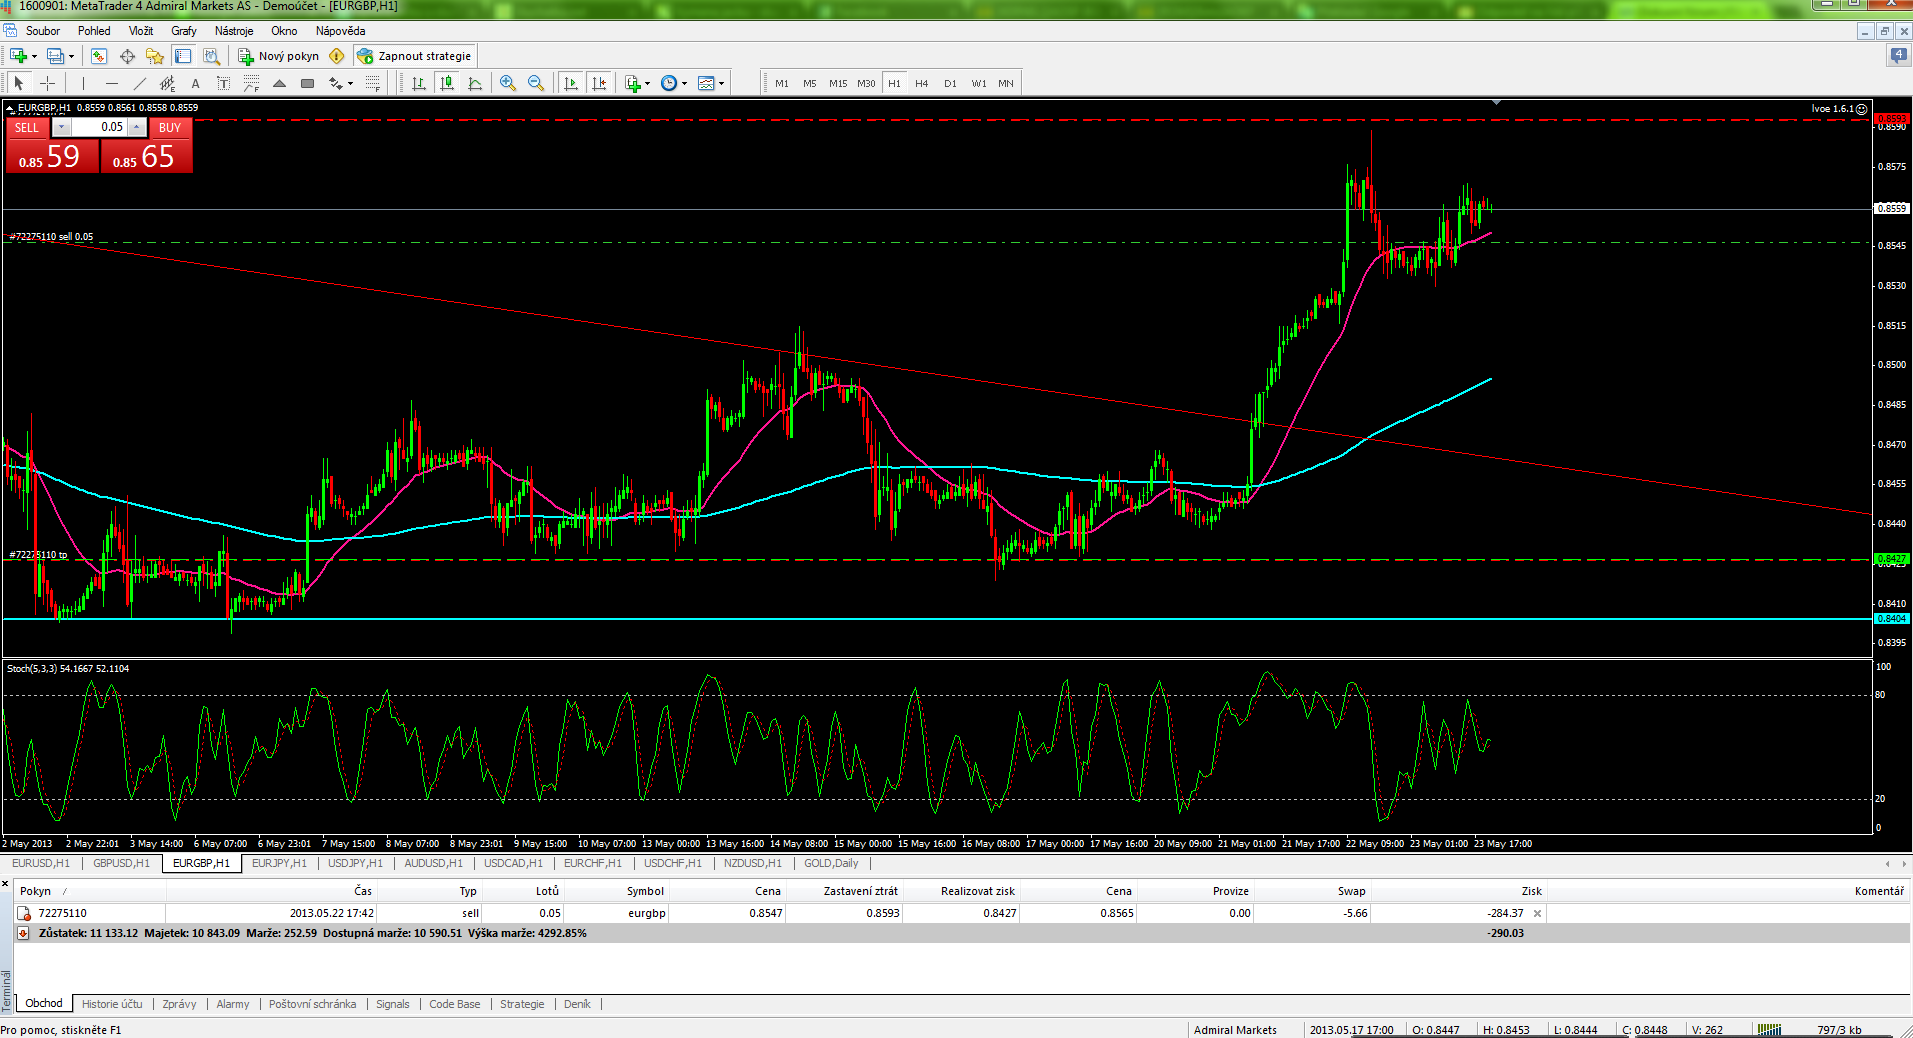
Task: Open the periodicity clock icon
Action: (x=669, y=83)
